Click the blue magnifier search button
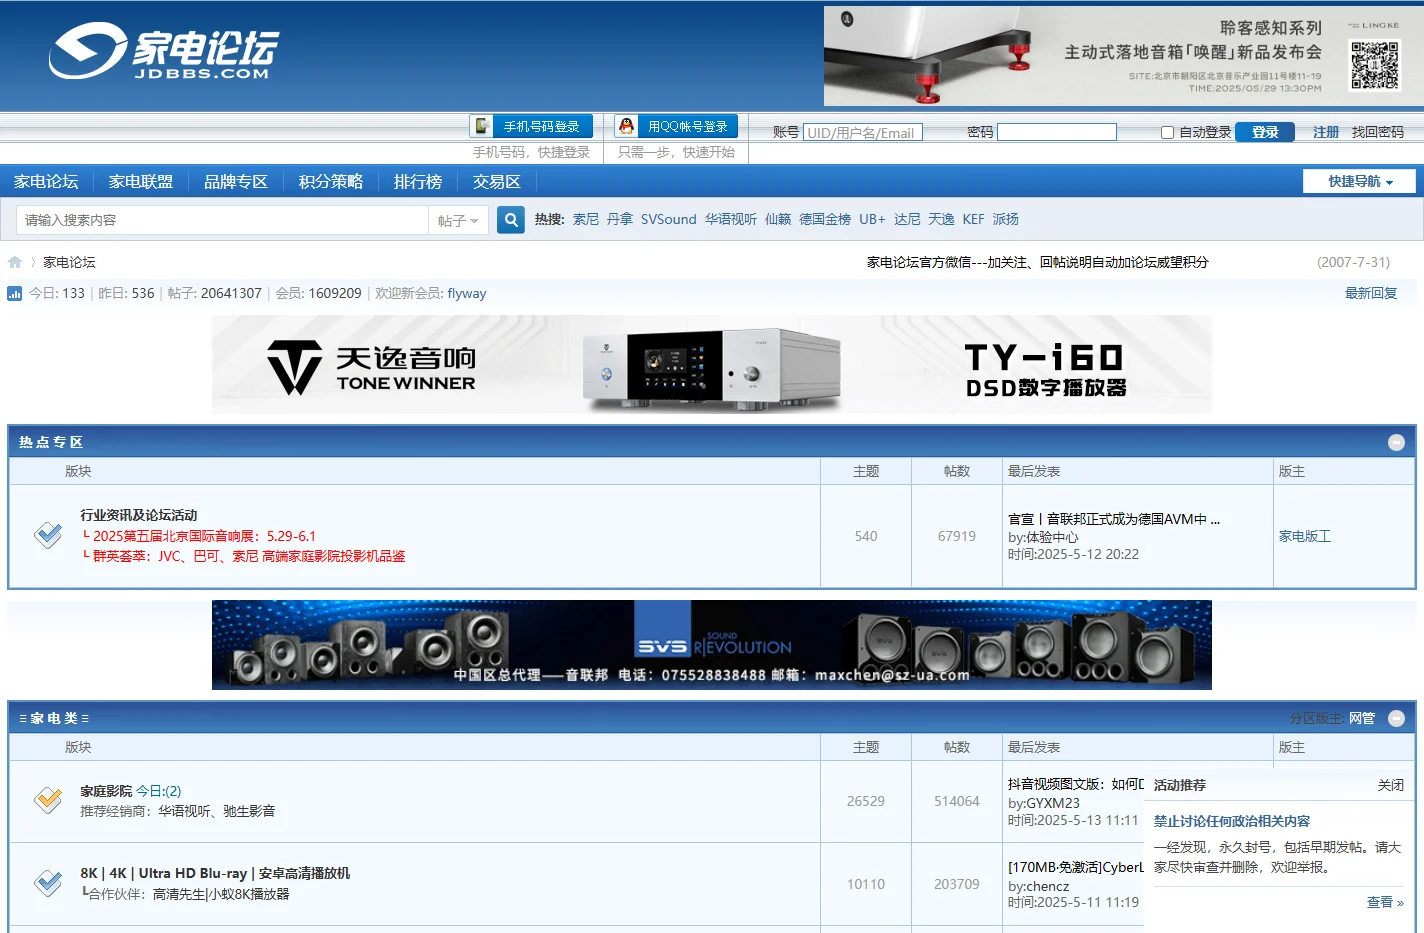The width and height of the screenshot is (1424, 933). (511, 220)
